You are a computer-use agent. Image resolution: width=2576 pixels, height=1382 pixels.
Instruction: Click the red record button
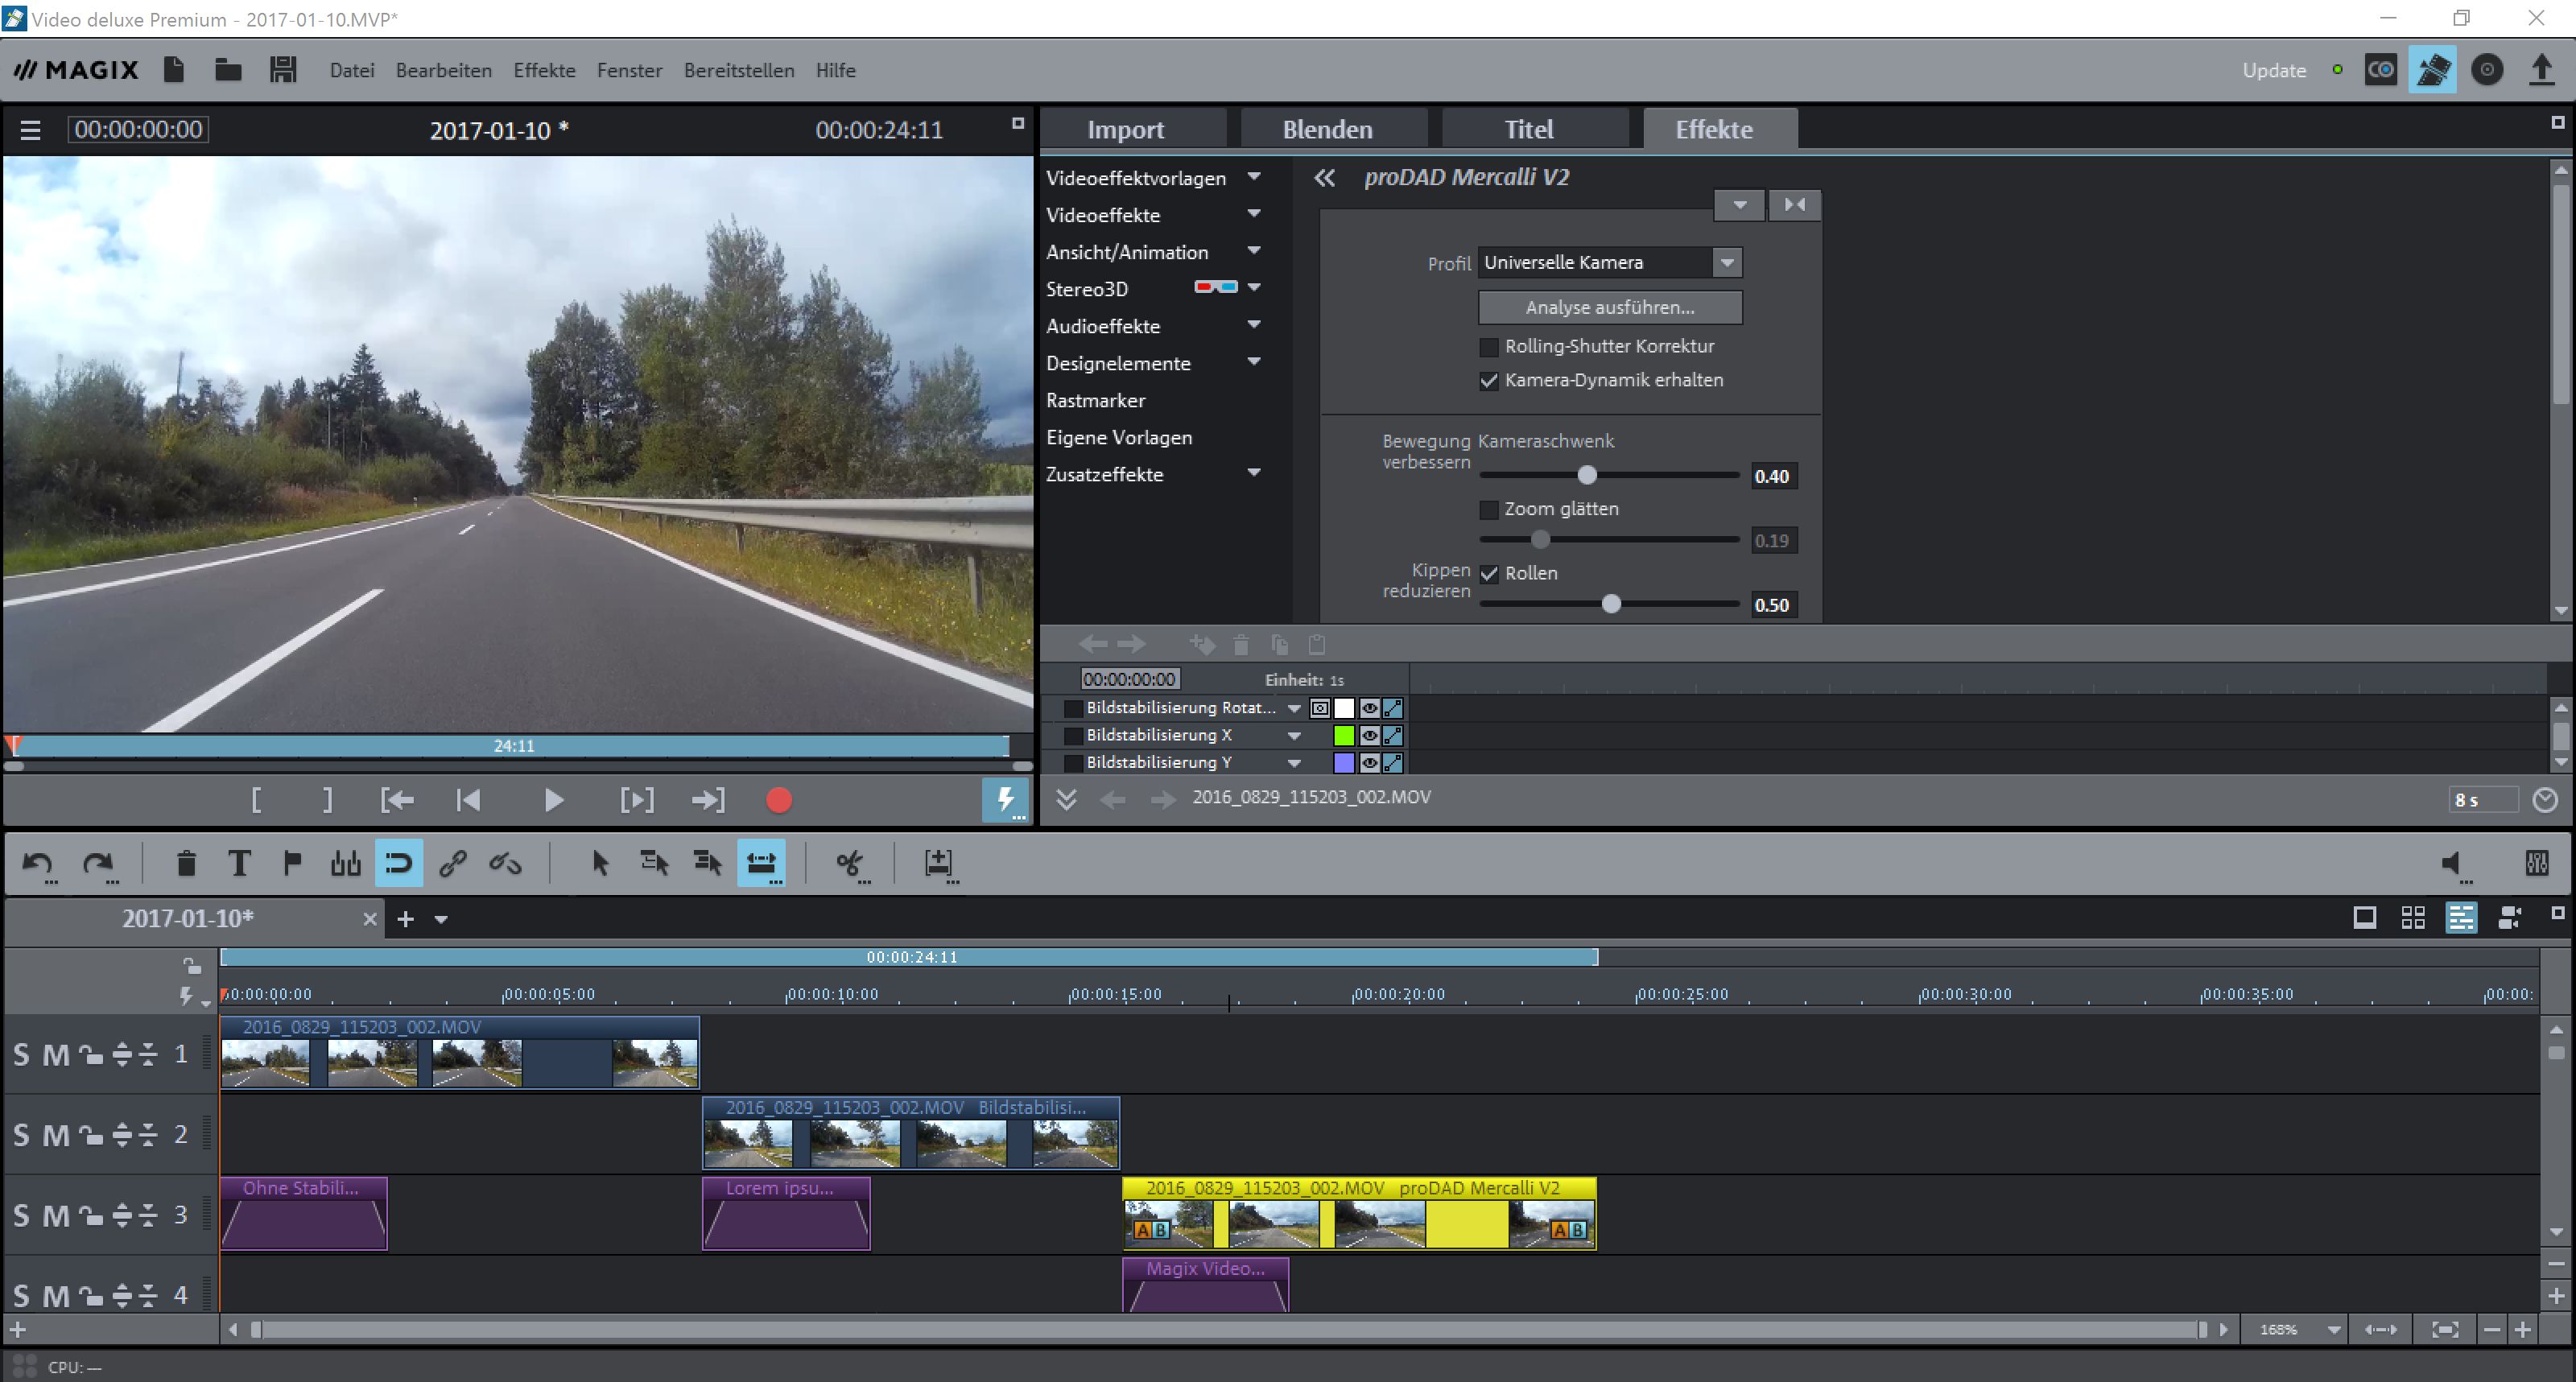point(779,800)
